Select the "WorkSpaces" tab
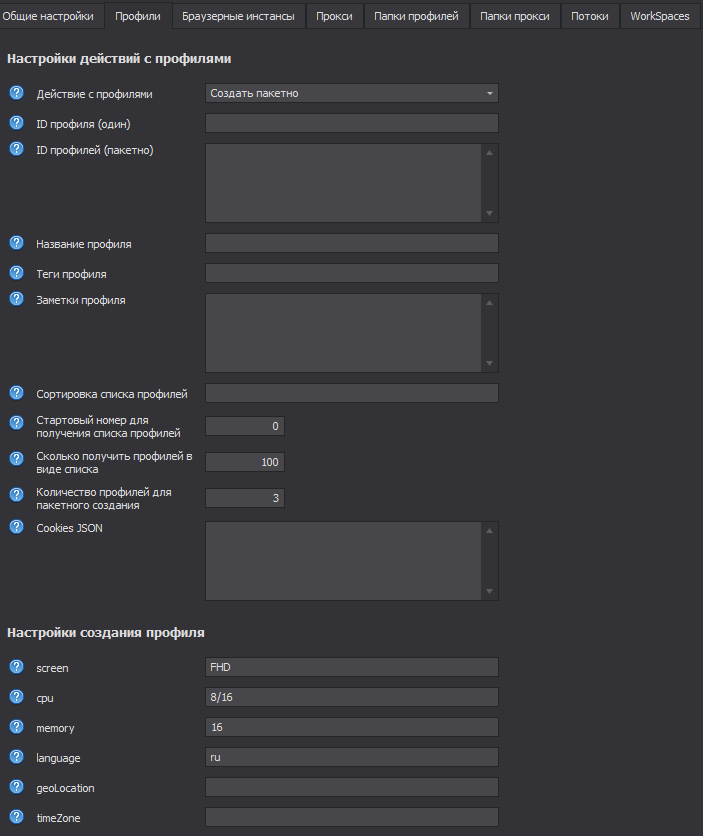703x836 pixels. 659,16
